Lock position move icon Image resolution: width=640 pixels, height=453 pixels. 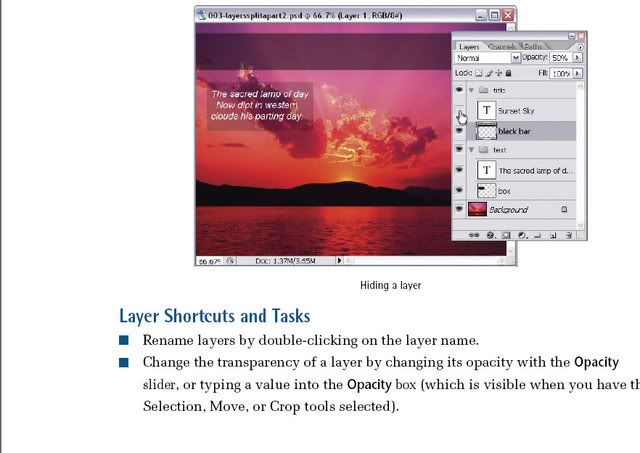click(x=498, y=73)
